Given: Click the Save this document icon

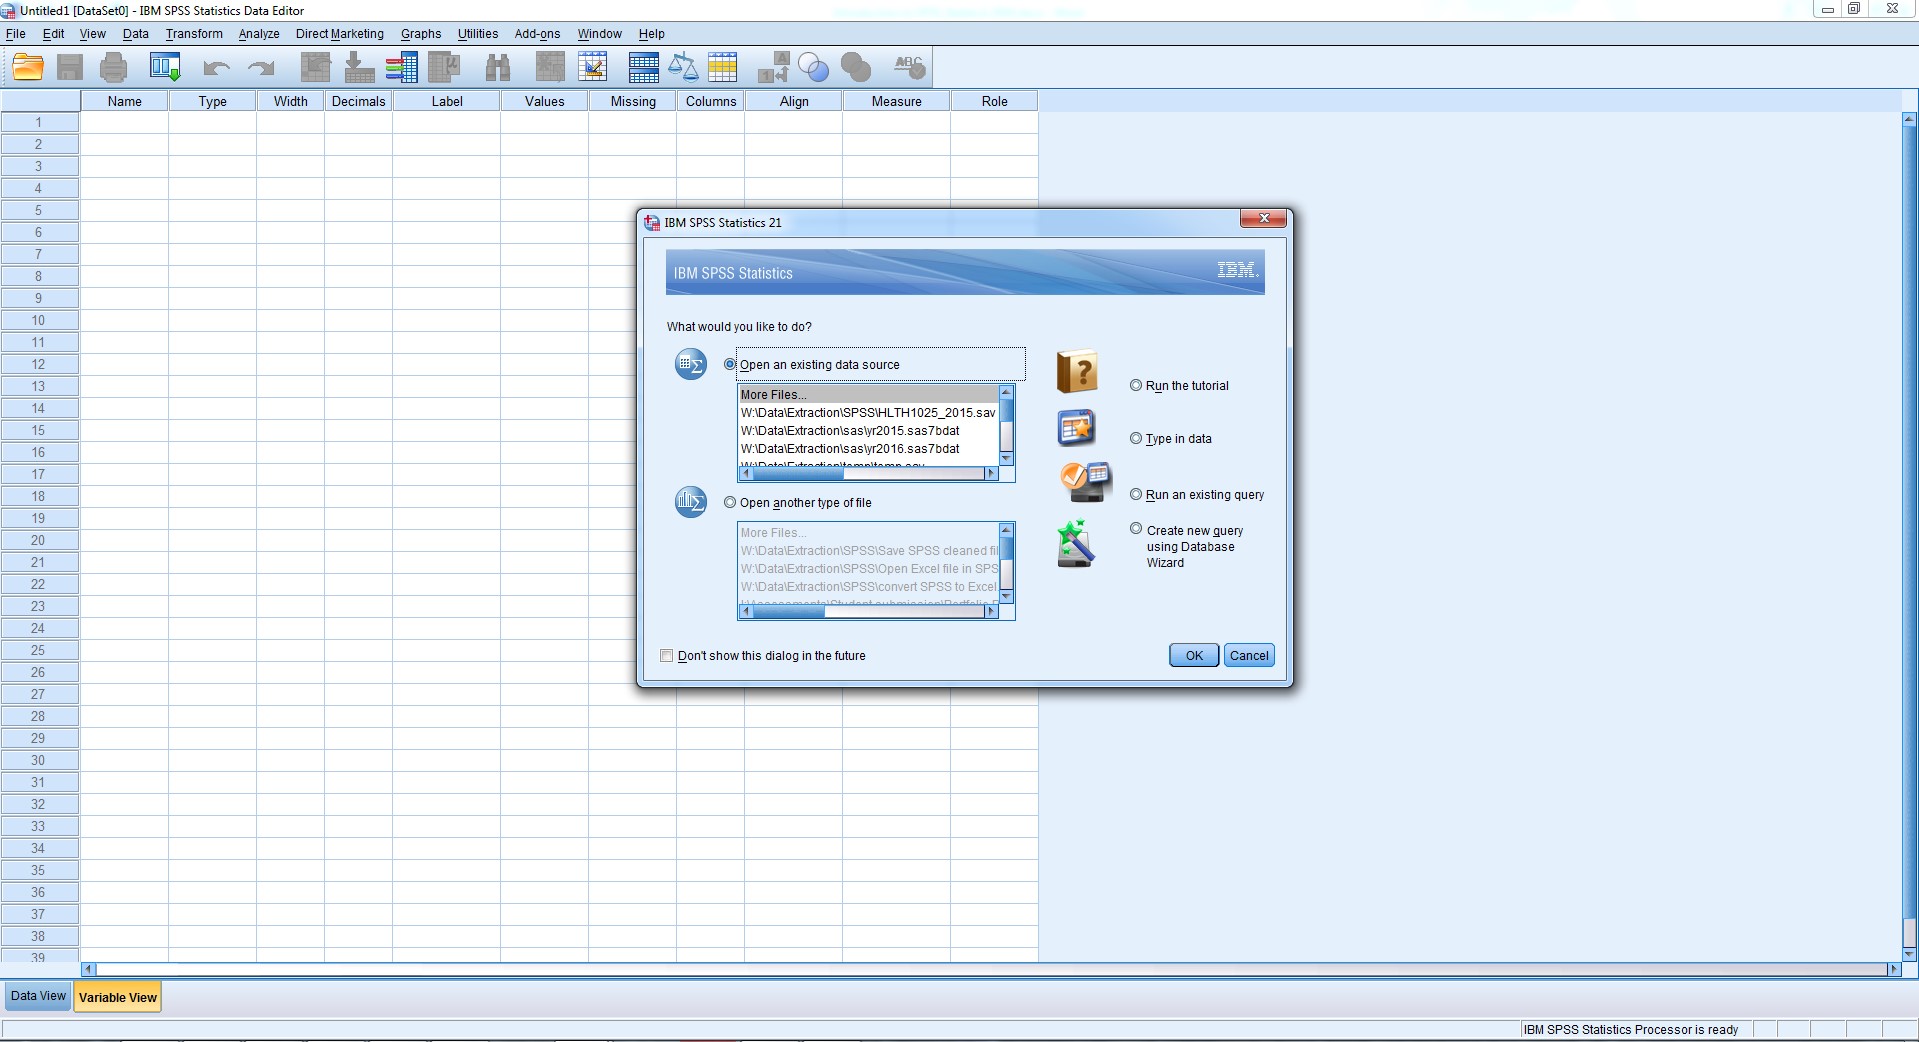Looking at the screenshot, I should pyautogui.click(x=69, y=67).
